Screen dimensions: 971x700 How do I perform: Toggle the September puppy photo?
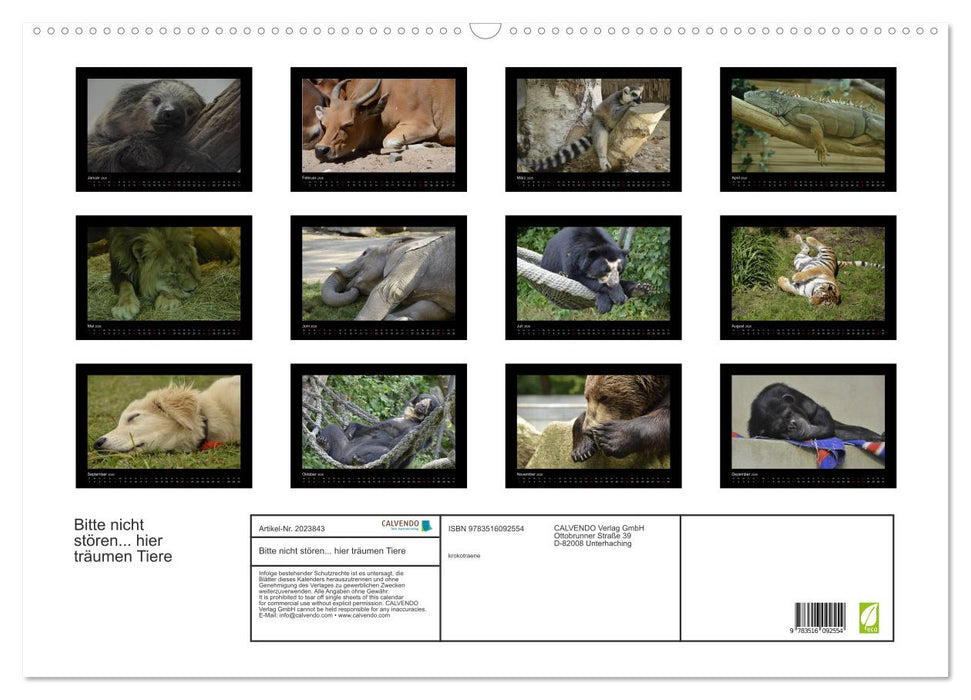click(x=163, y=426)
